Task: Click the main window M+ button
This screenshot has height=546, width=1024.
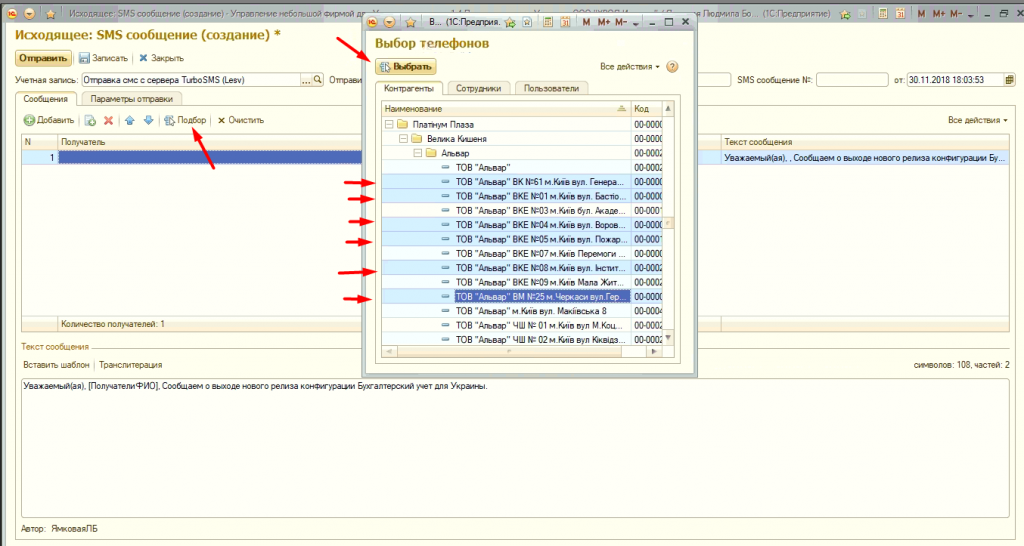Action: click(939, 14)
